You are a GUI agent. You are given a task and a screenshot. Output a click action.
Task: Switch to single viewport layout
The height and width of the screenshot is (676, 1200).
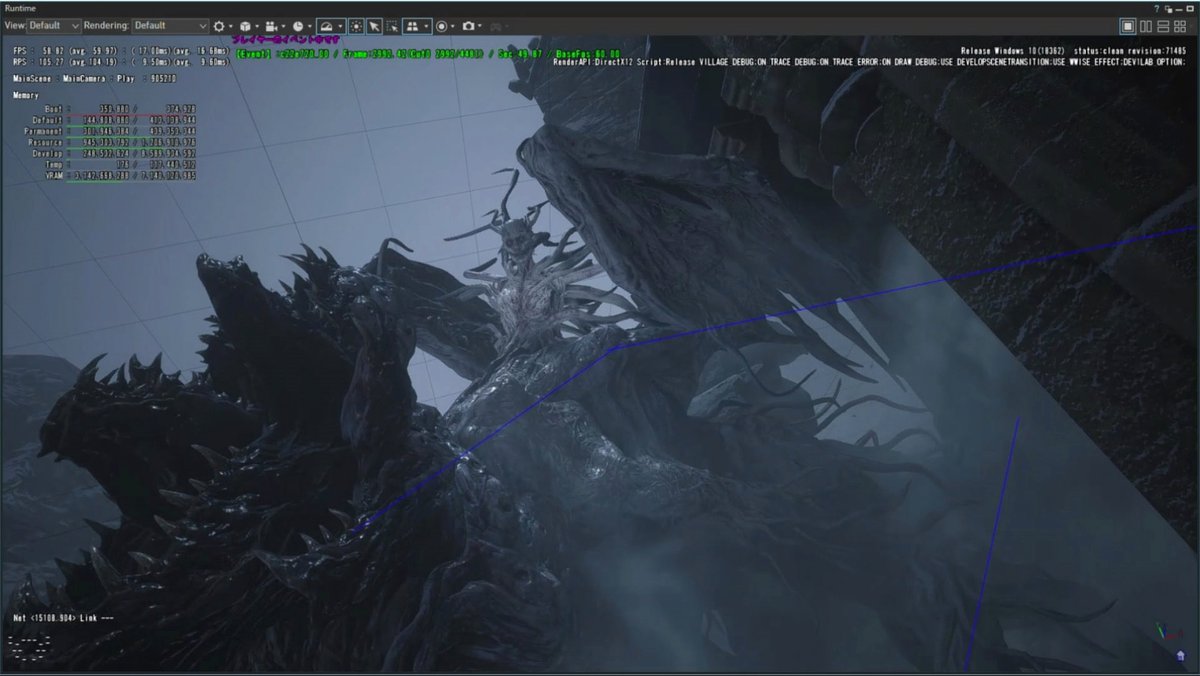pos(1128,26)
